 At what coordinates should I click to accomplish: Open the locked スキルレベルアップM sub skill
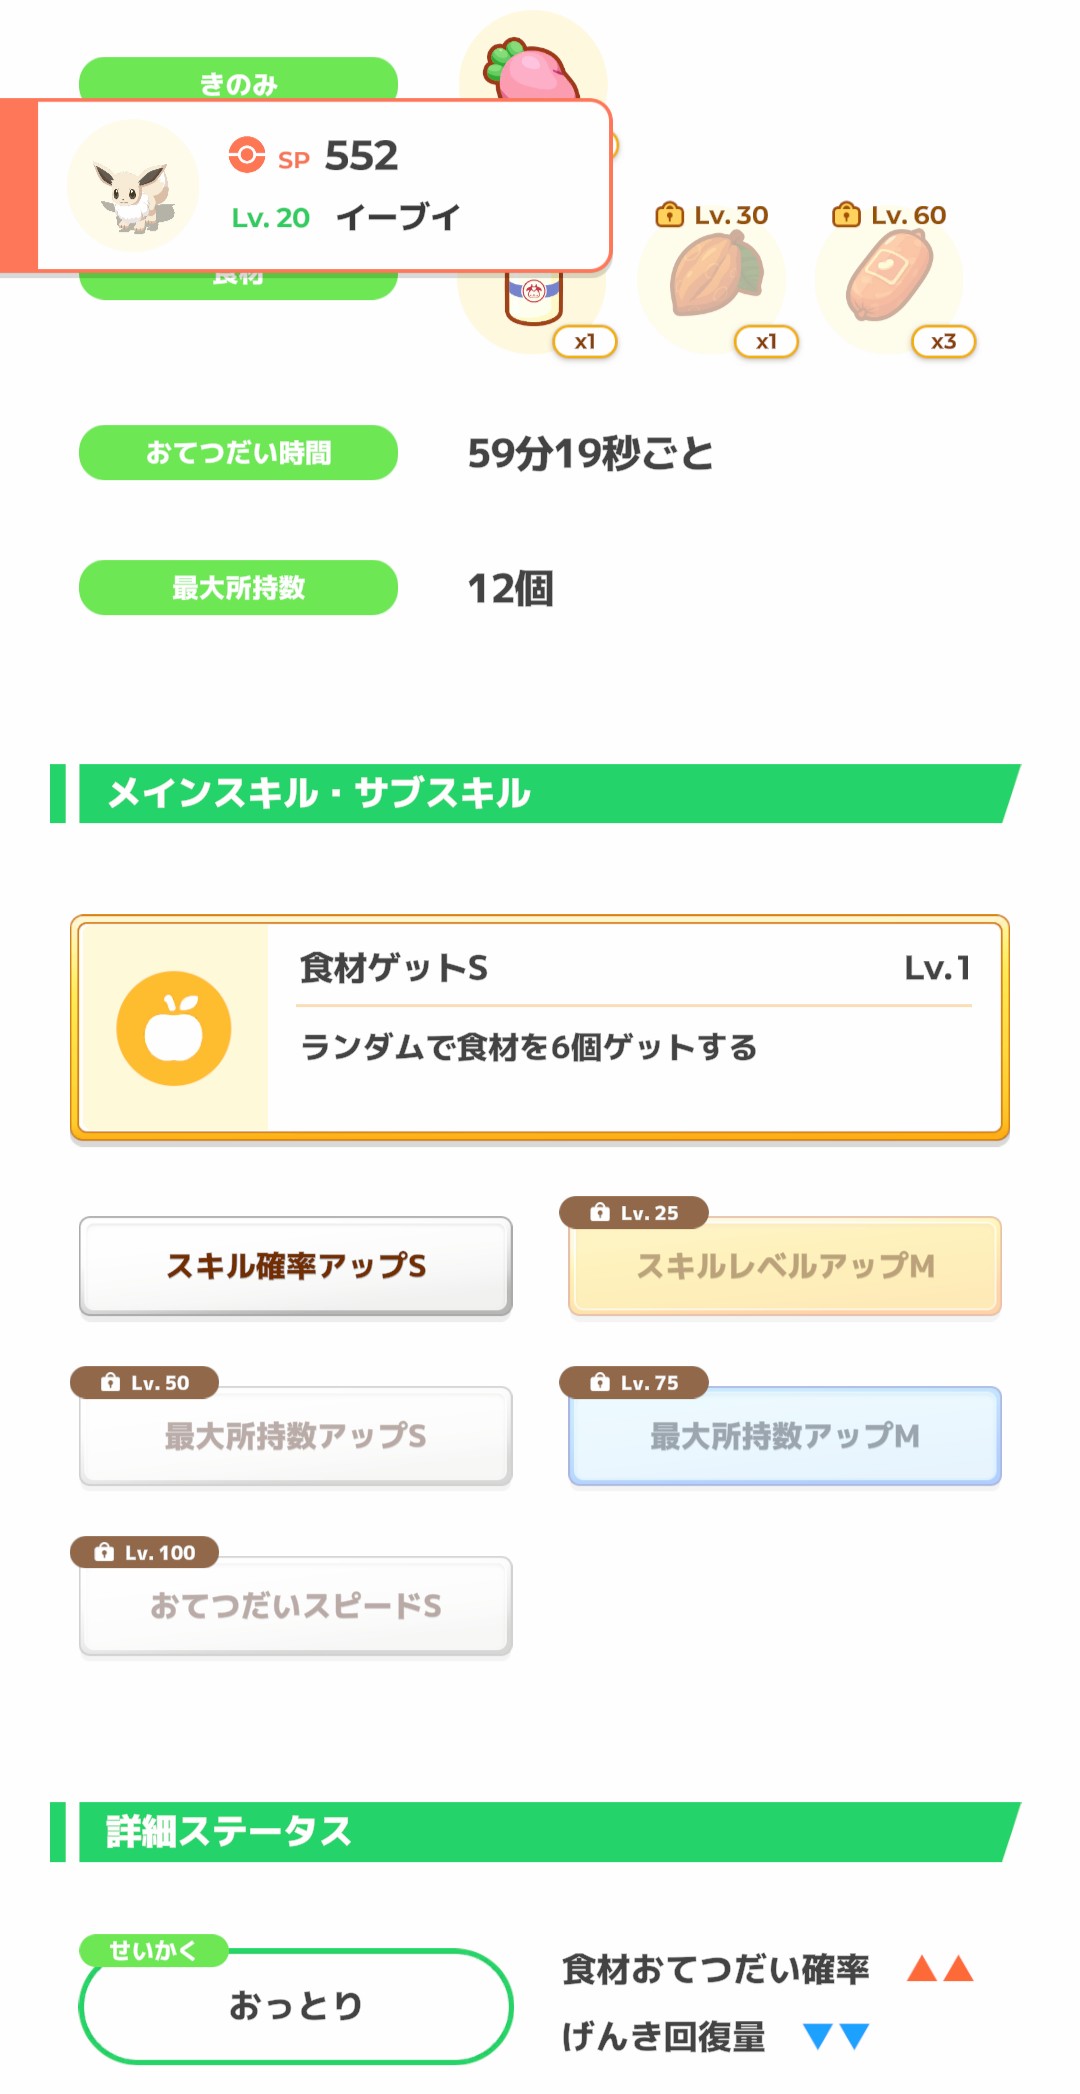tap(785, 1266)
